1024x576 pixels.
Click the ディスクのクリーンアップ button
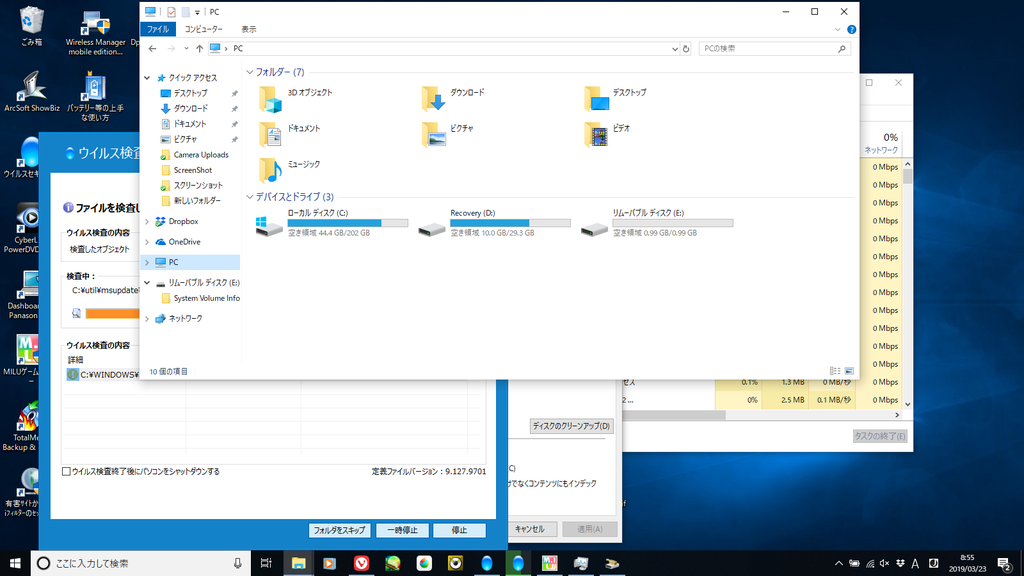571,426
